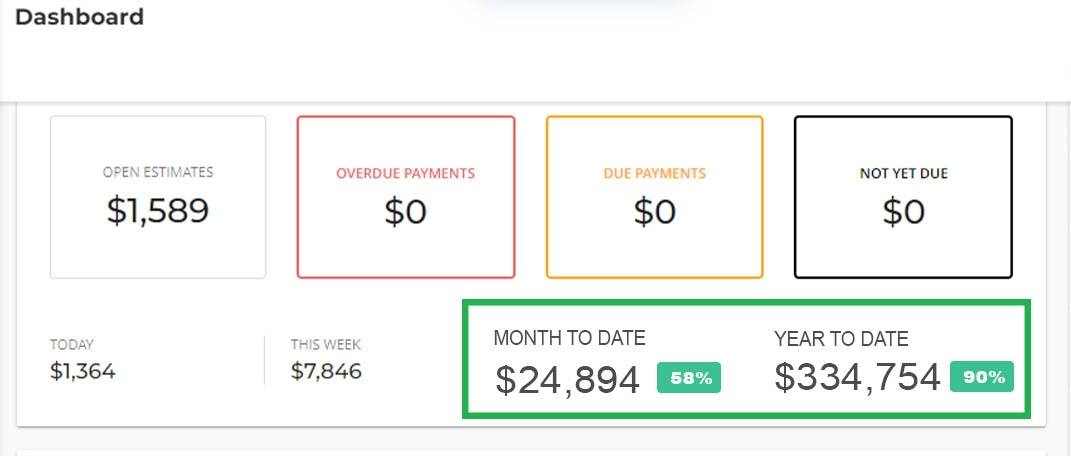Select the Due Payments orange label
The image size is (1071, 456).
click(654, 173)
